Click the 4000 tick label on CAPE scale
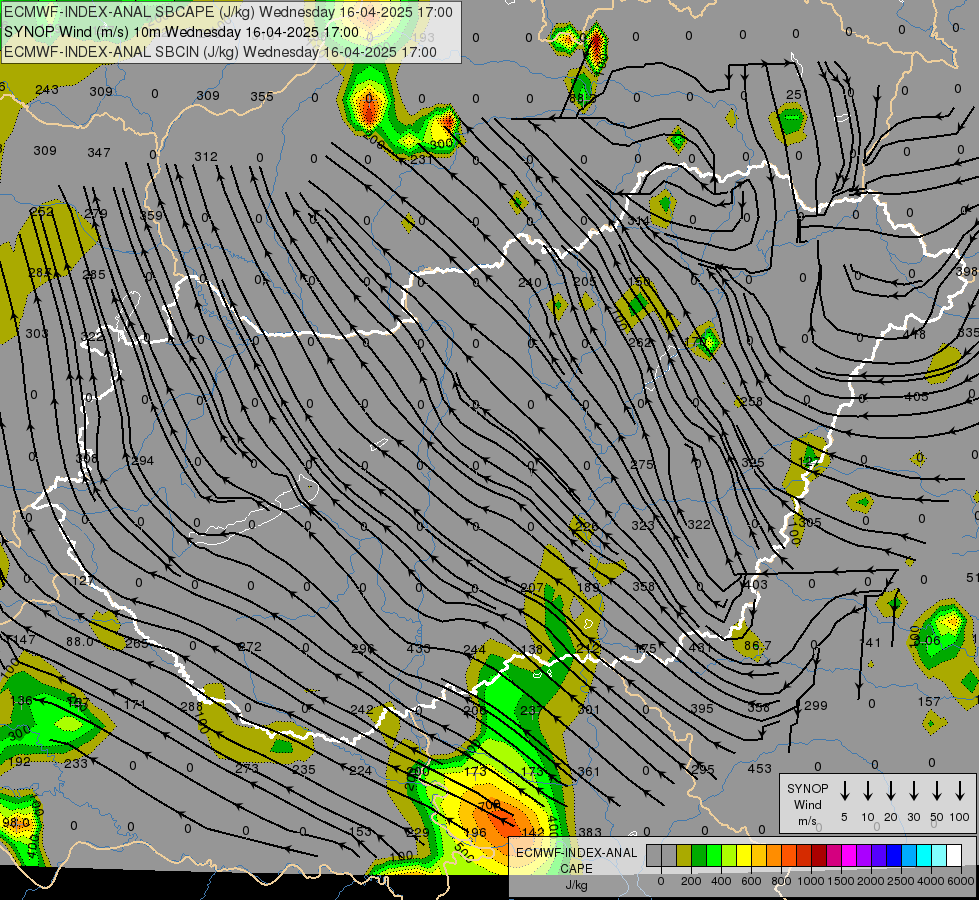The height and width of the screenshot is (900, 979). point(931,881)
